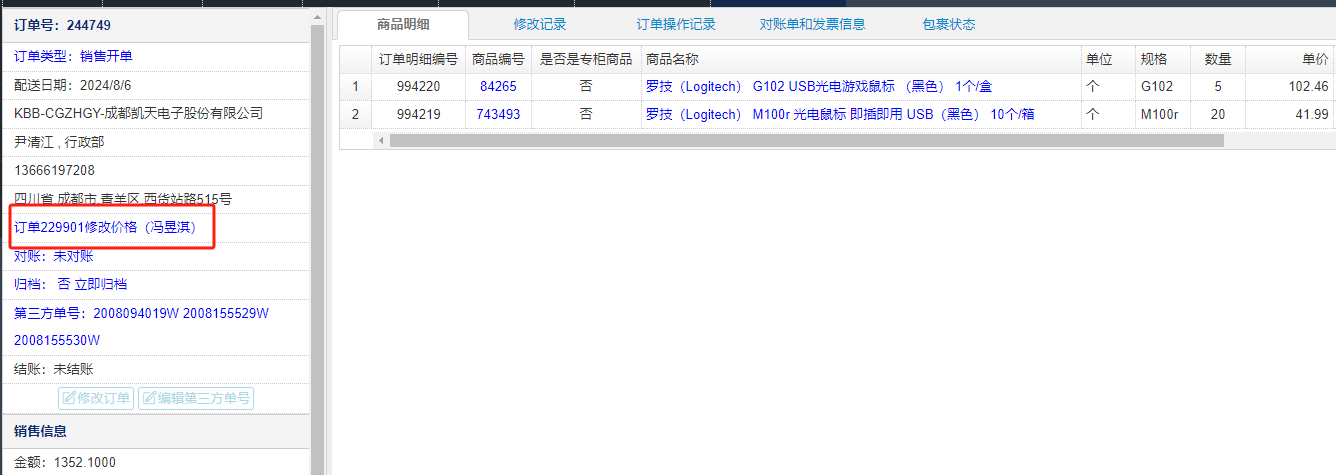Select detail number cell 994219
The height and width of the screenshot is (475, 1336).
click(418, 114)
